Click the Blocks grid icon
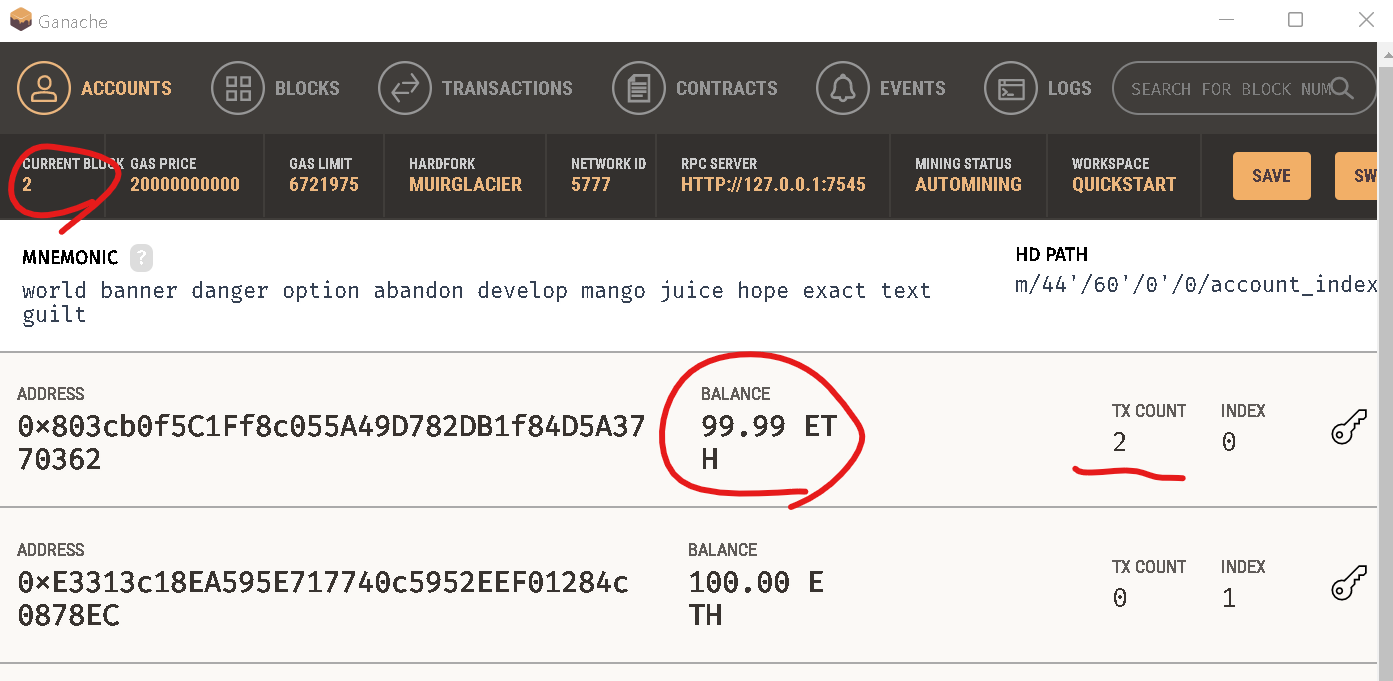1393x681 pixels. (238, 88)
